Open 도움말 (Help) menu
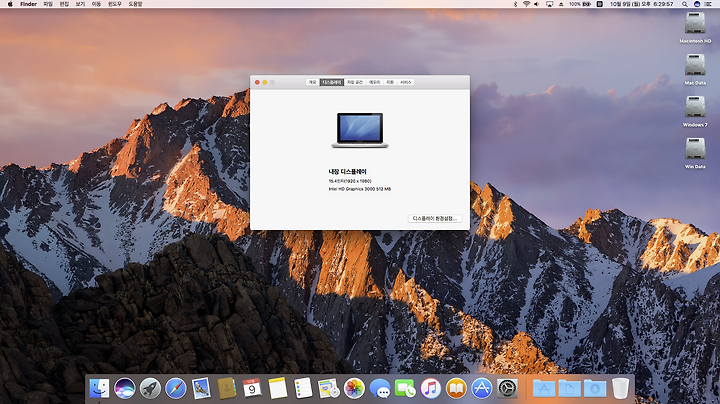 pos(135,4)
